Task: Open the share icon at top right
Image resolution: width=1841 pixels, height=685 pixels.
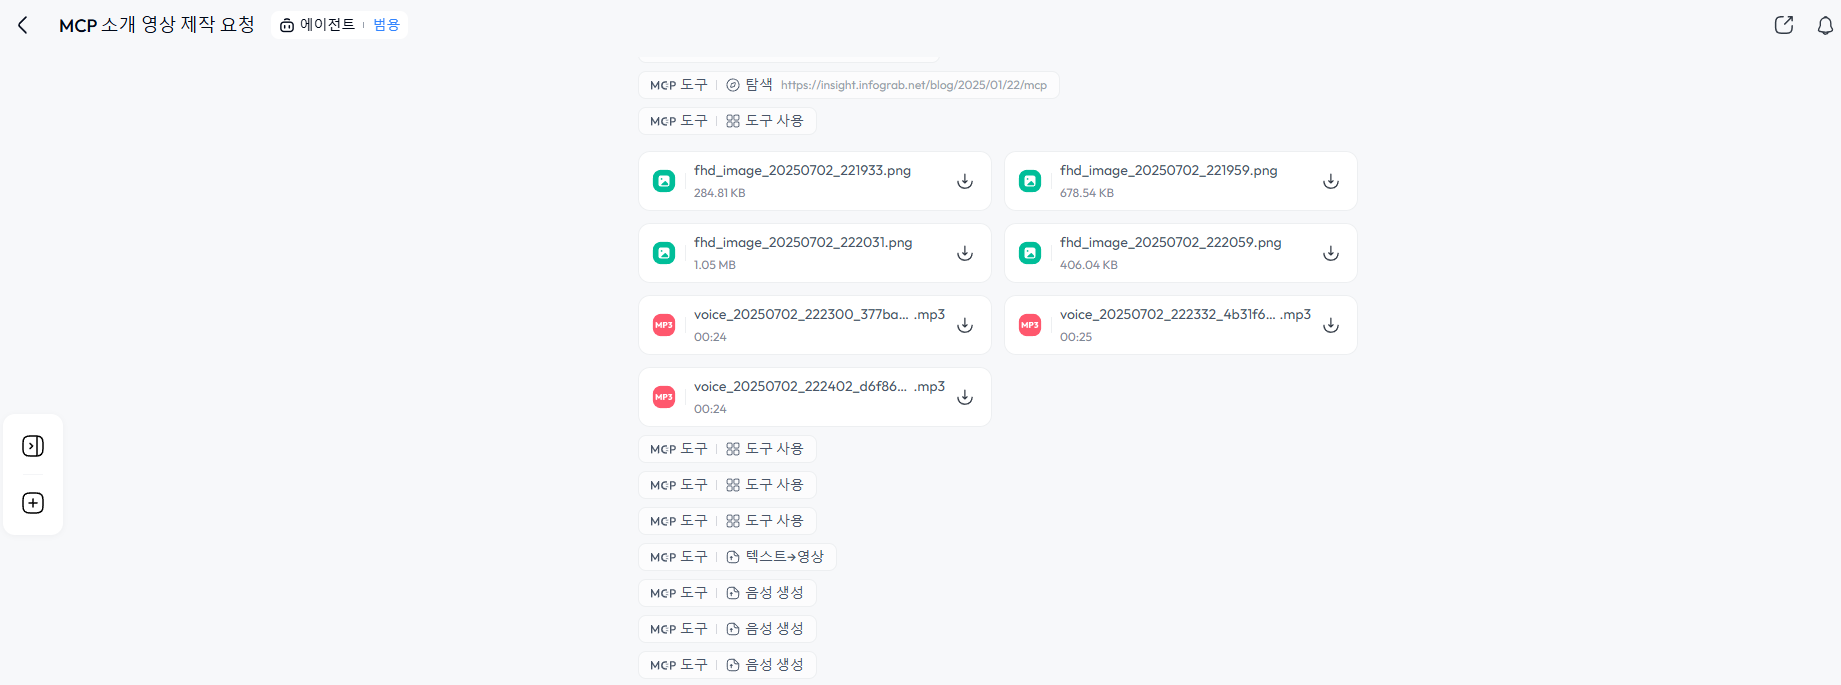Action: tap(1784, 25)
